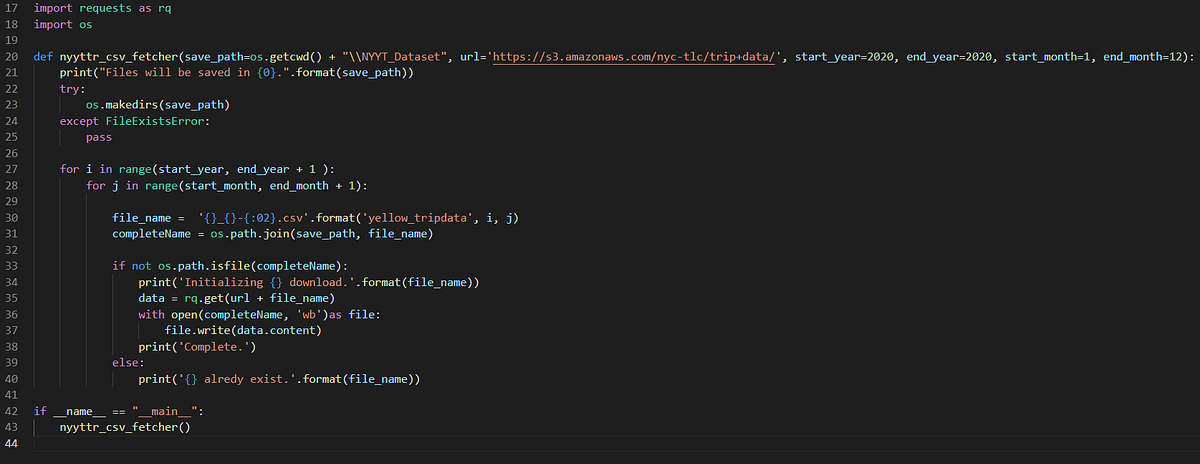The width and height of the screenshot is (1200, 464).
Task: Place cursor on end_year=2020 parameter
Action: pyautogui.click(x=950, y=57)
